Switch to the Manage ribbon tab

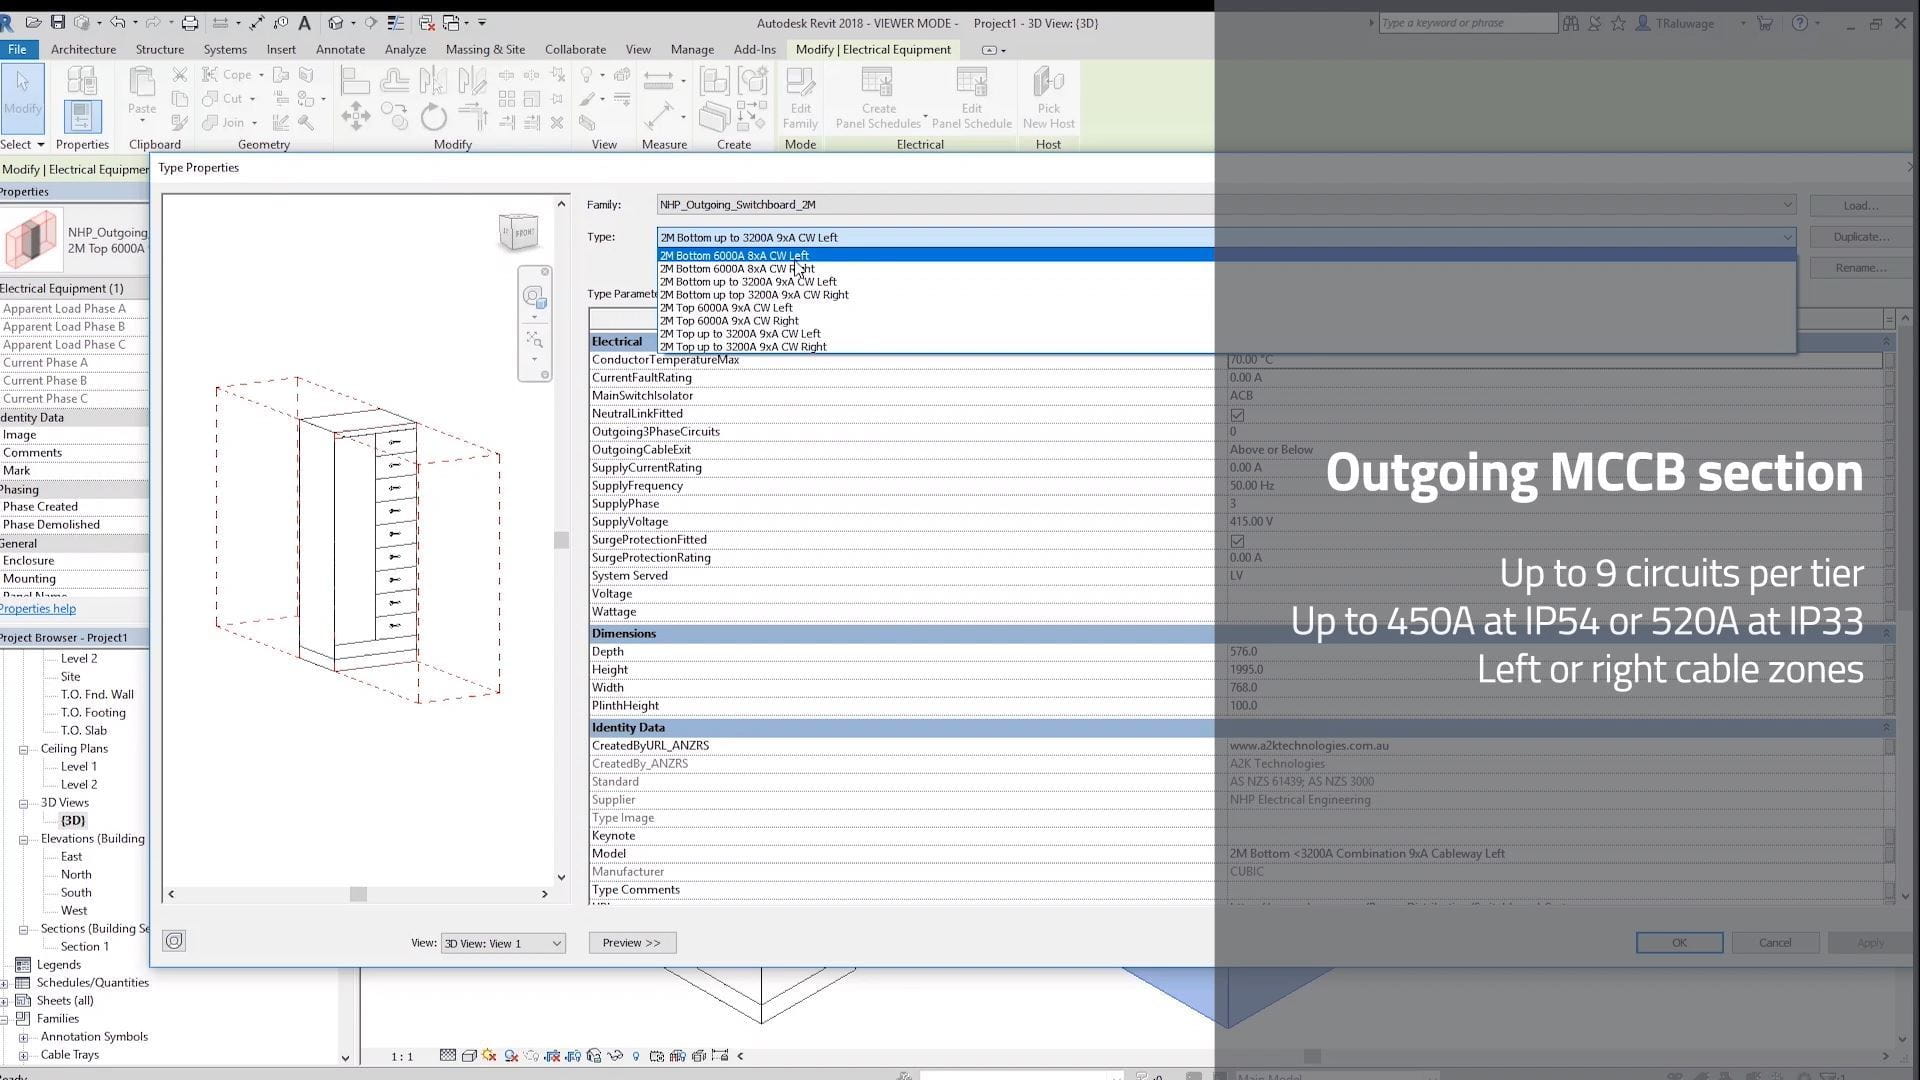(x=692, y=49)
